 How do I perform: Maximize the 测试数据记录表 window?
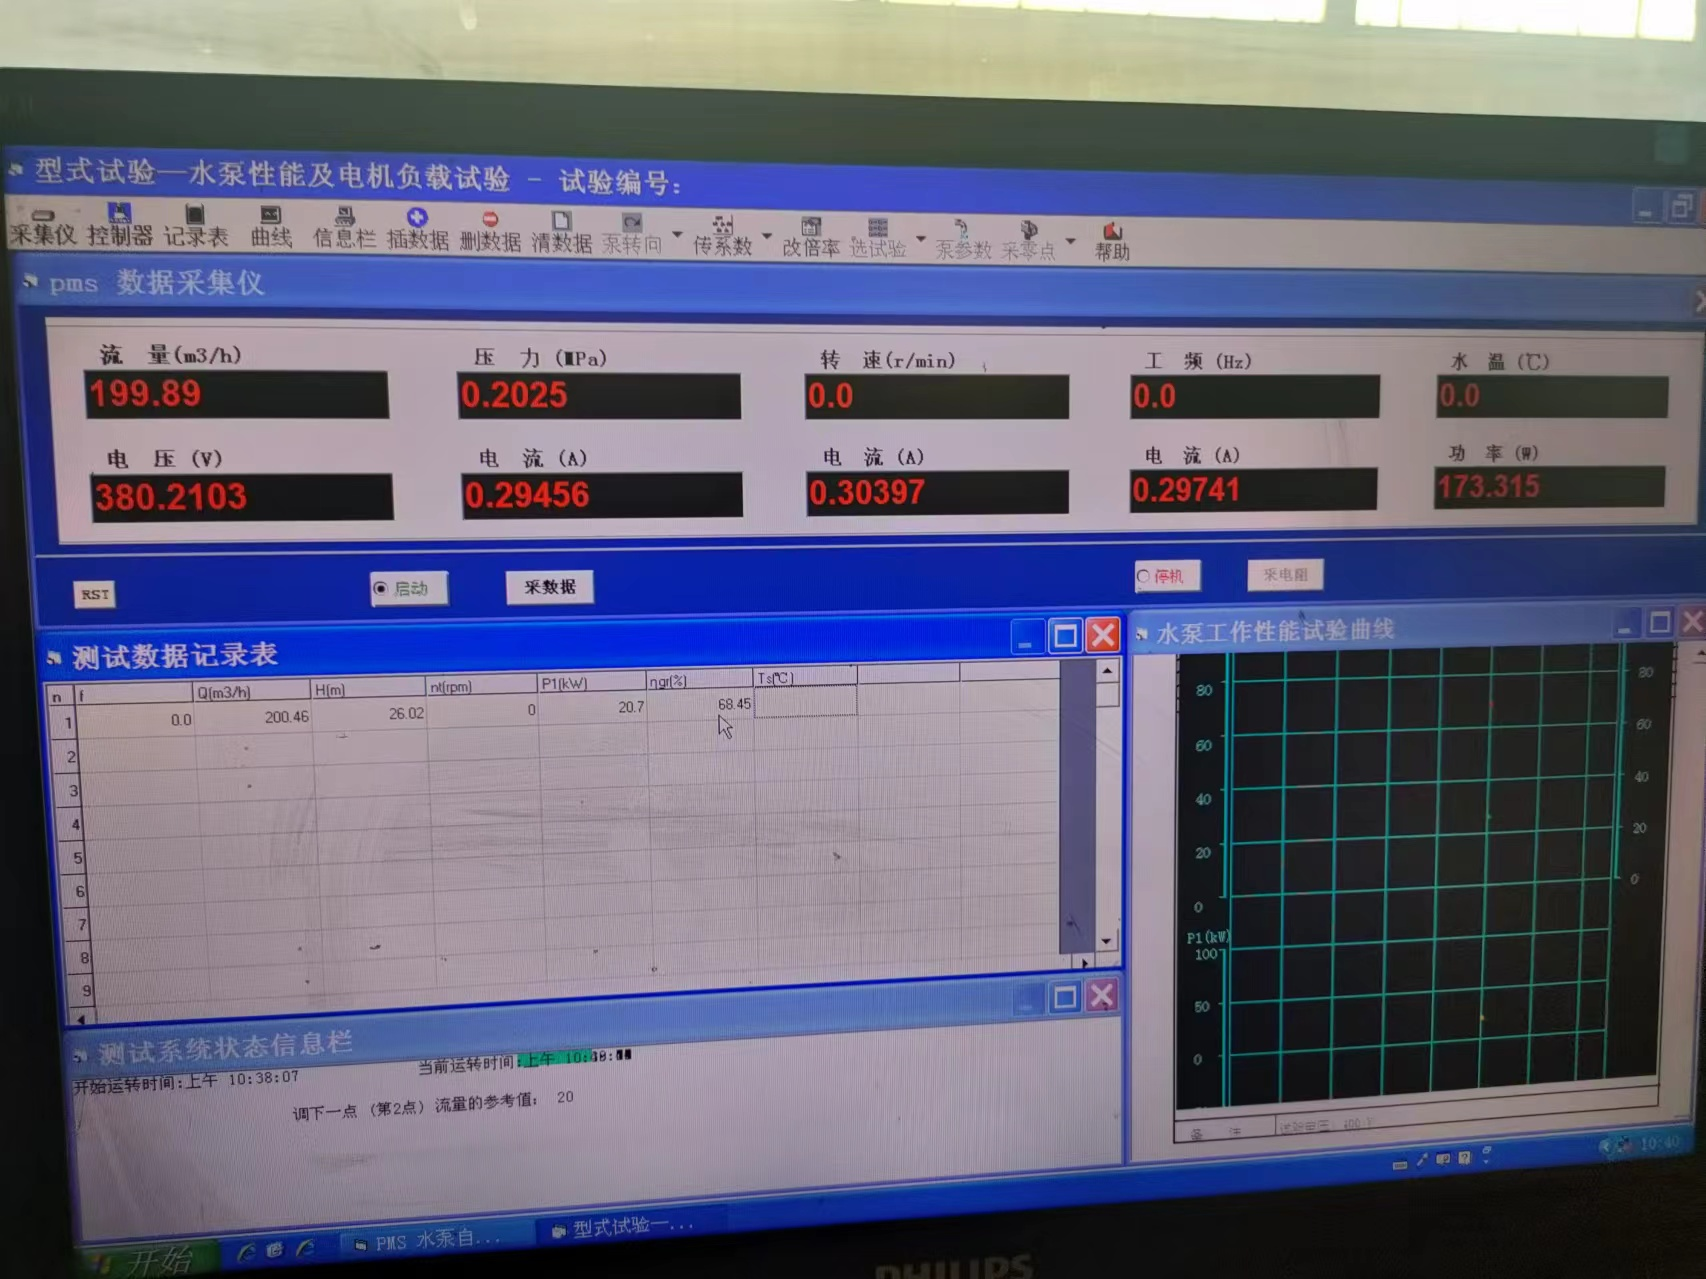[x=1065, y=636]
